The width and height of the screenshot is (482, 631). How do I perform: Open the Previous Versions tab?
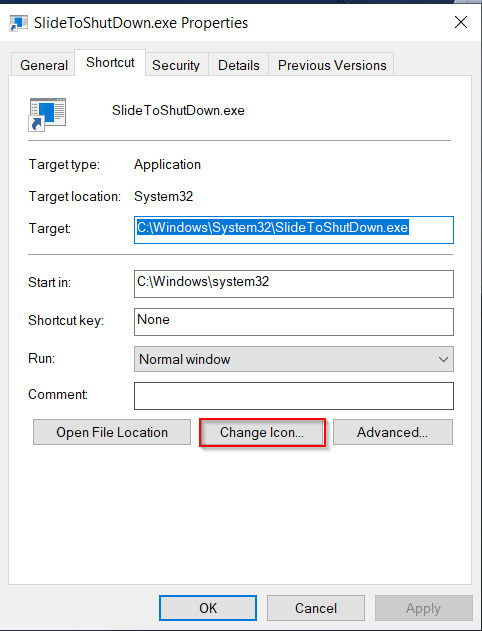click(332, 65)
